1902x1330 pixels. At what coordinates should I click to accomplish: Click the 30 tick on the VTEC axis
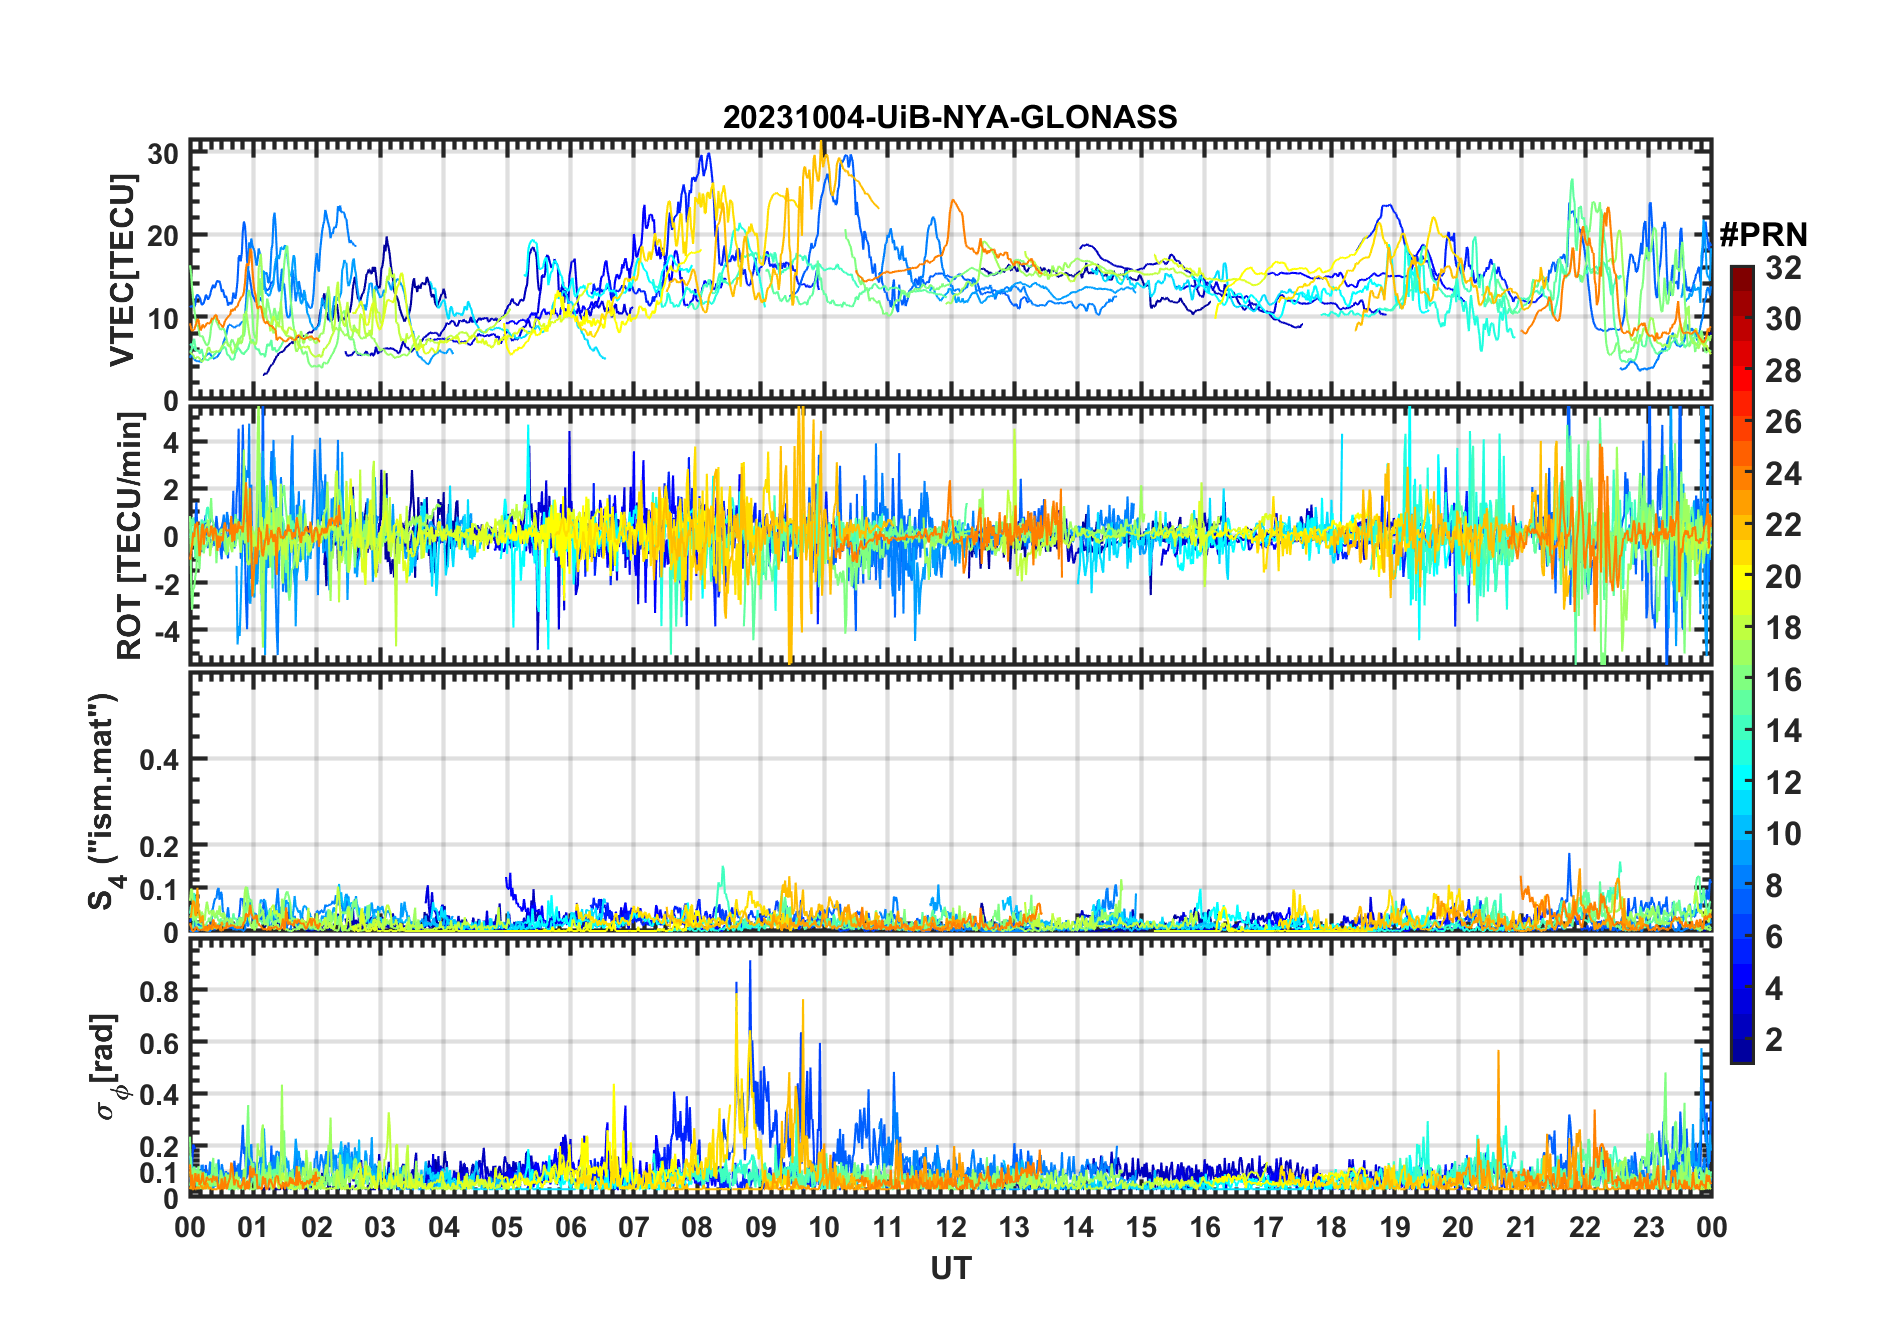(x=164, y=153)
